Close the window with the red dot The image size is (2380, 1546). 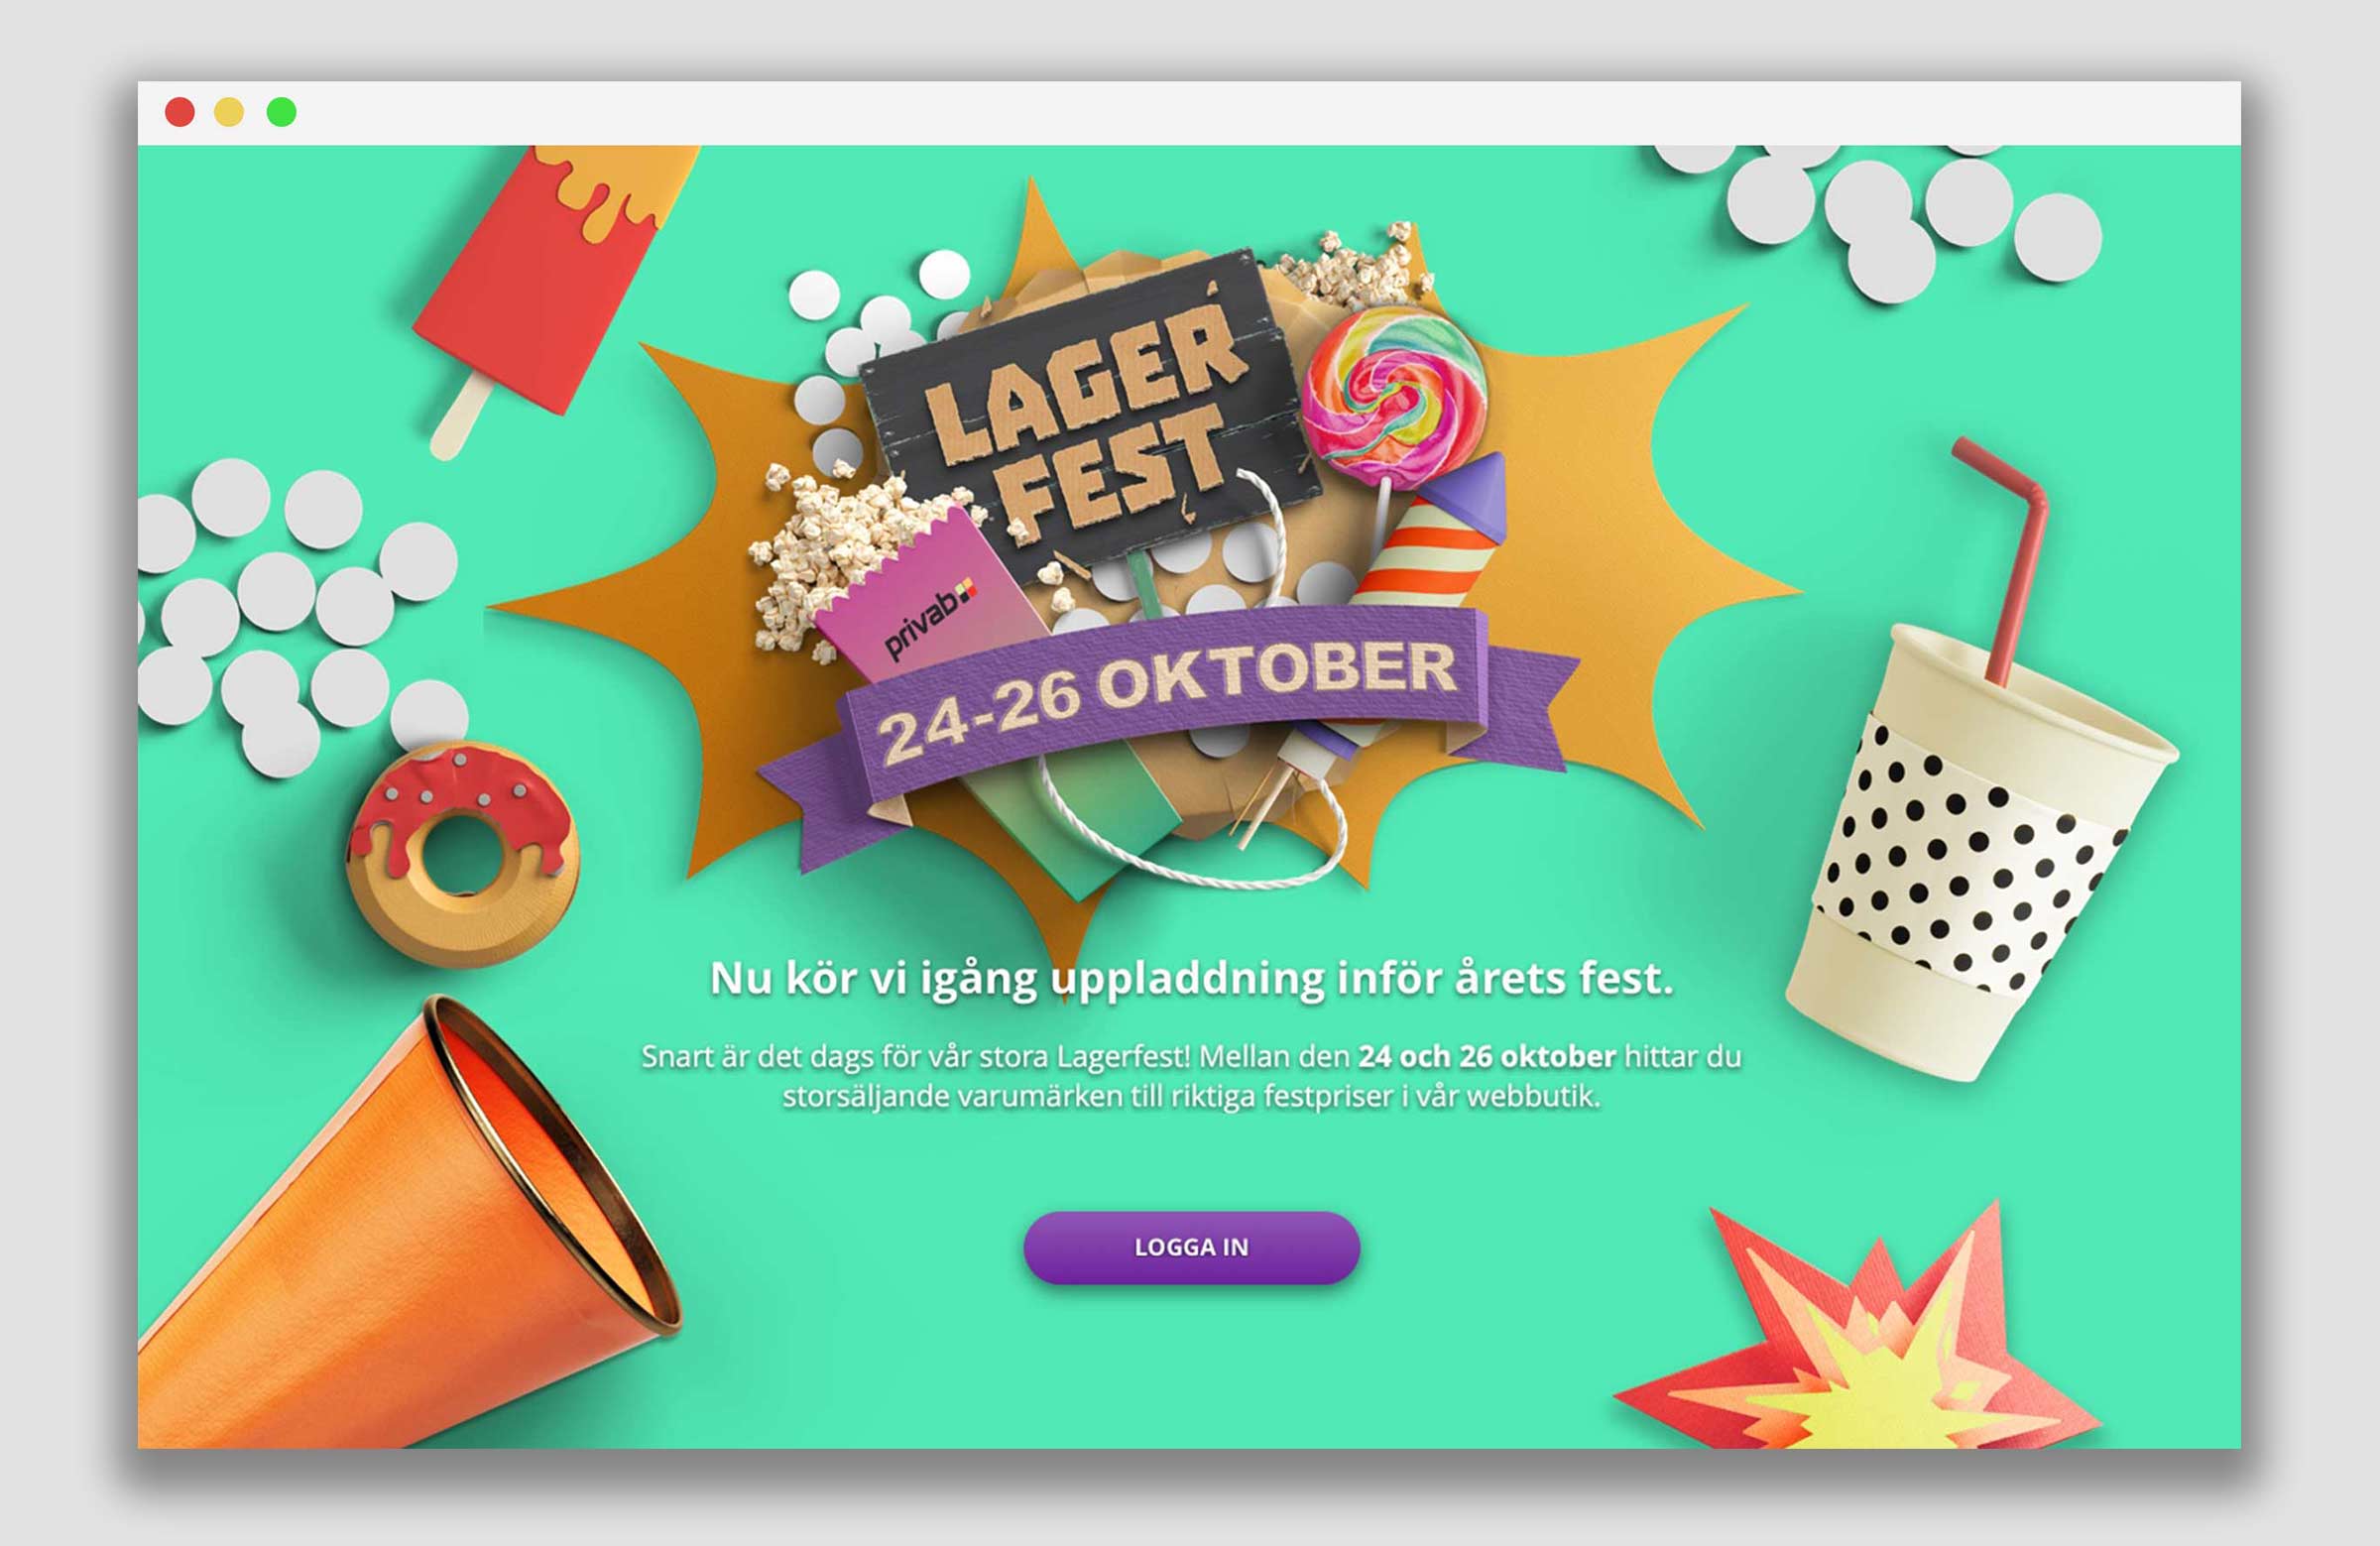pyautogui.click(x=180, y=112)
